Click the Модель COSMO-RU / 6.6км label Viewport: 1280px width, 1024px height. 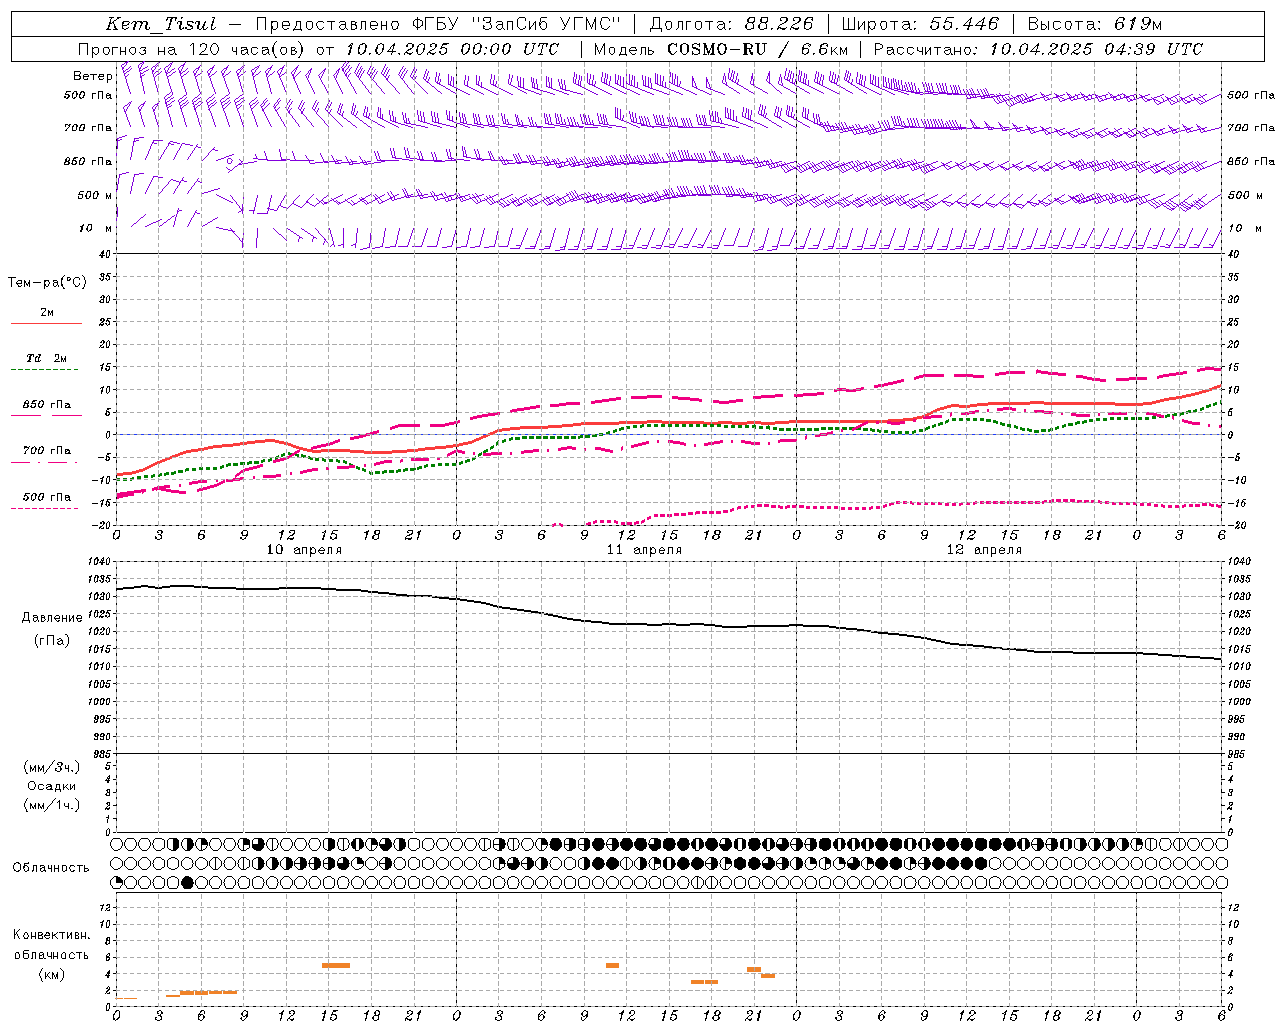pyautogui.click(x=721, y=49)
